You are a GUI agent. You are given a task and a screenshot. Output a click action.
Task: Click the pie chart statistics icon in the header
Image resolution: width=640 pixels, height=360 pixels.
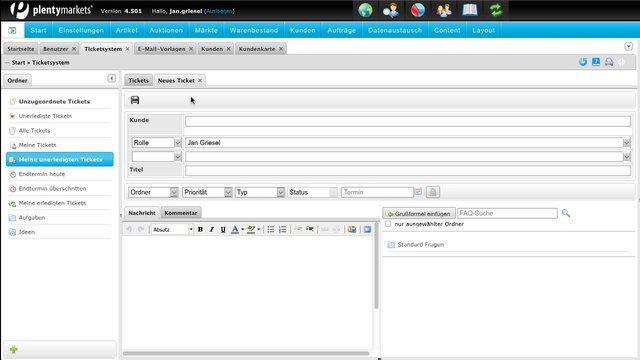click(418, 10)
